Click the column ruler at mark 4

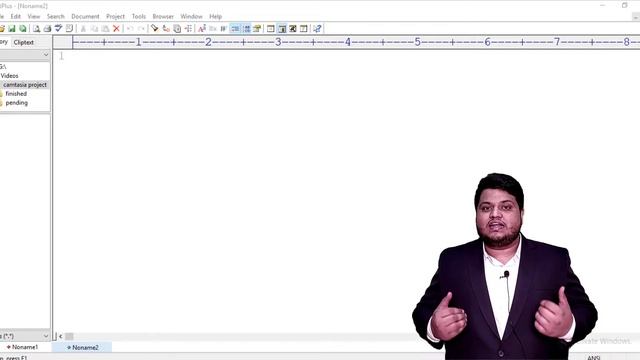tap(348, 42)
